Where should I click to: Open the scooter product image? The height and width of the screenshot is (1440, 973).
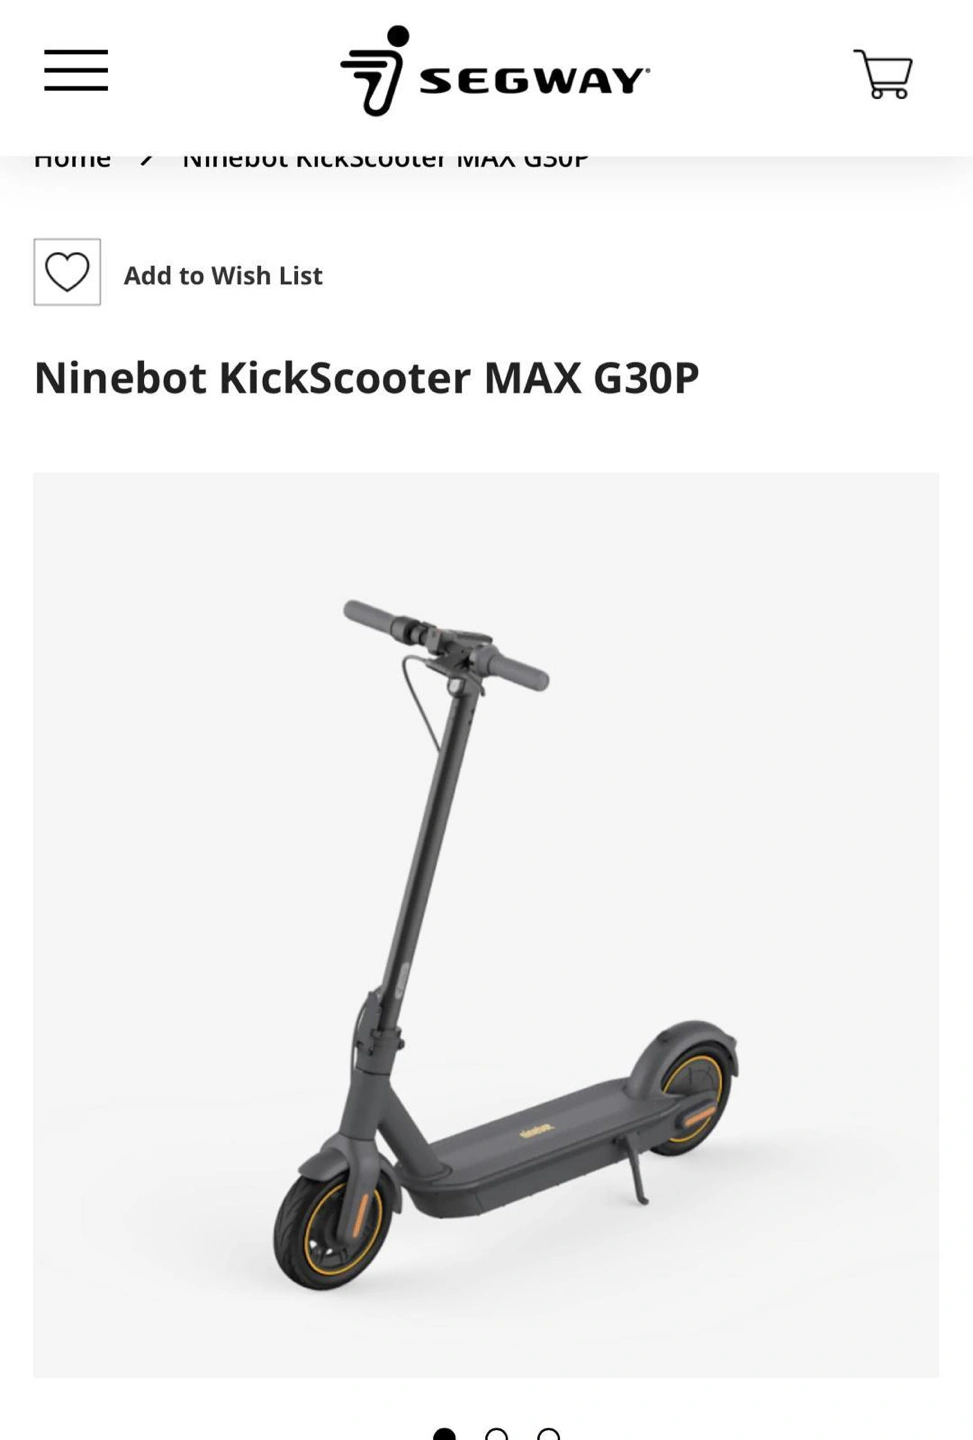(486, 925)
